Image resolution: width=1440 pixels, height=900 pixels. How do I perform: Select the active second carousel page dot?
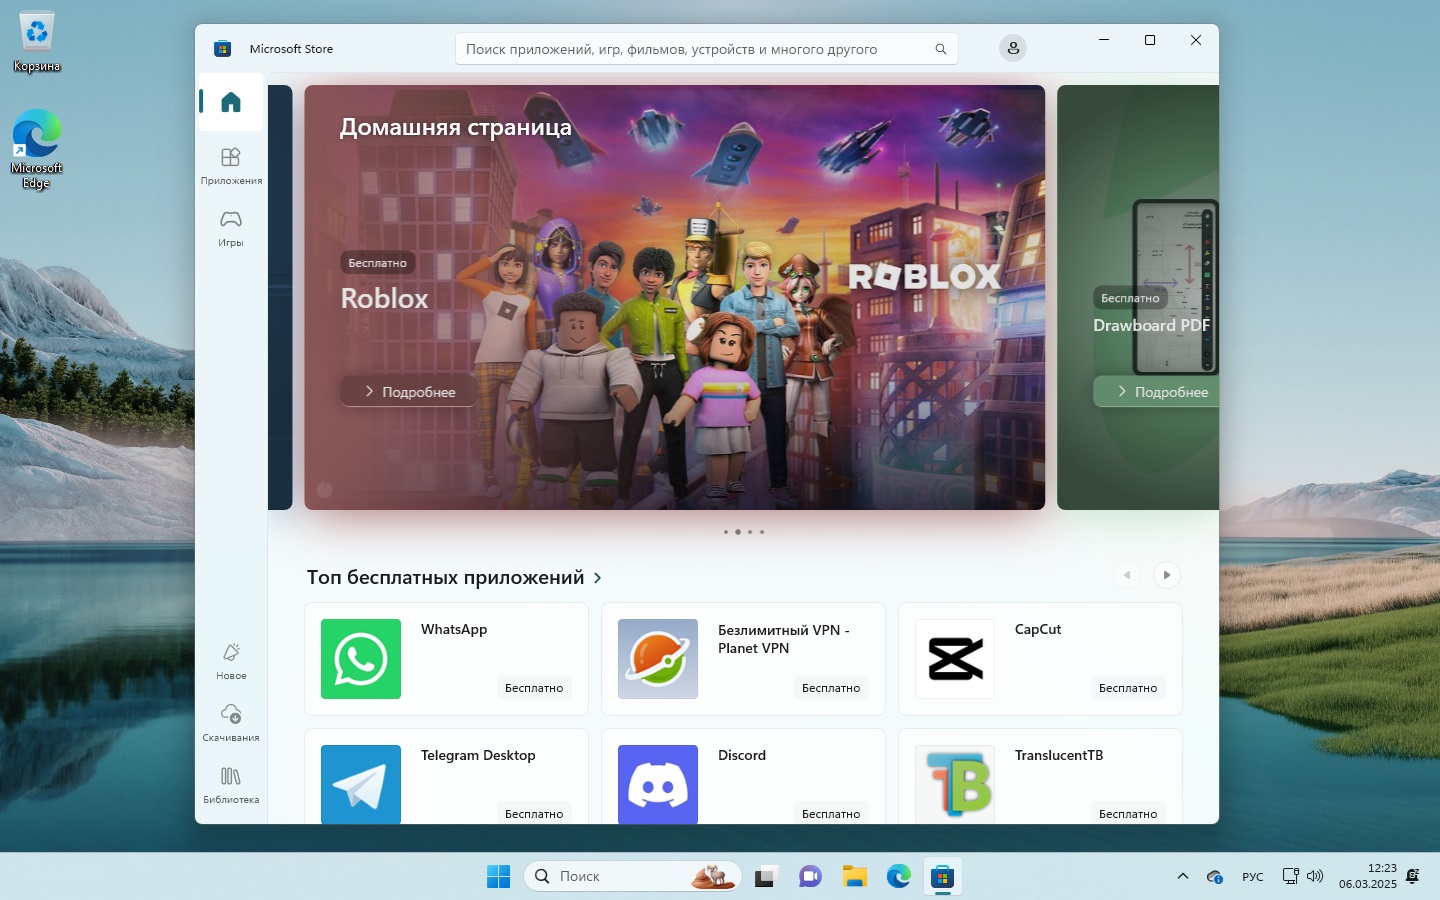(x=738, y=532)
